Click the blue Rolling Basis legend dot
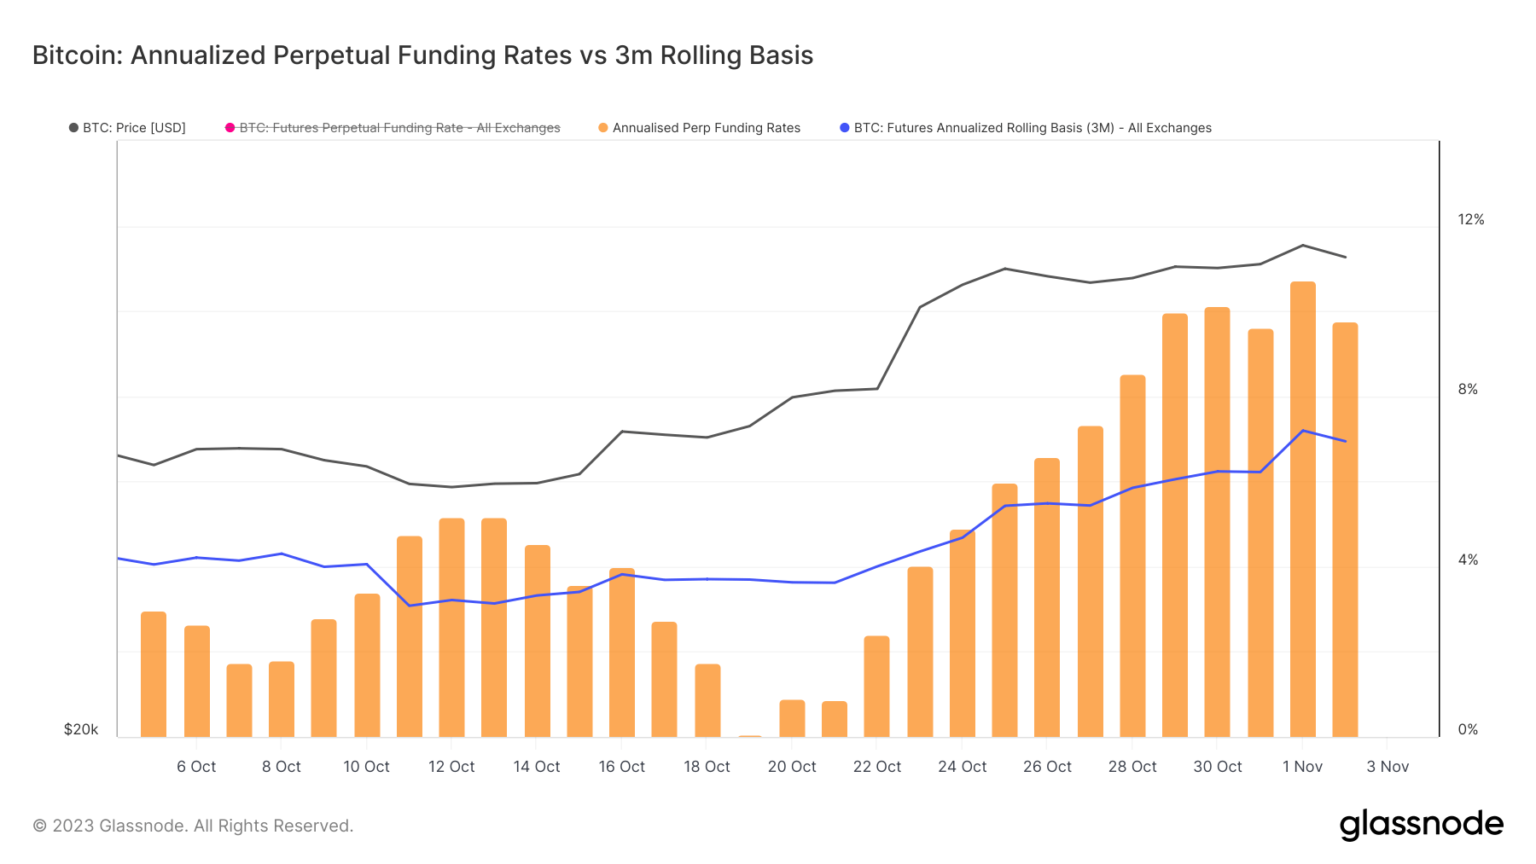 [845, 128]
